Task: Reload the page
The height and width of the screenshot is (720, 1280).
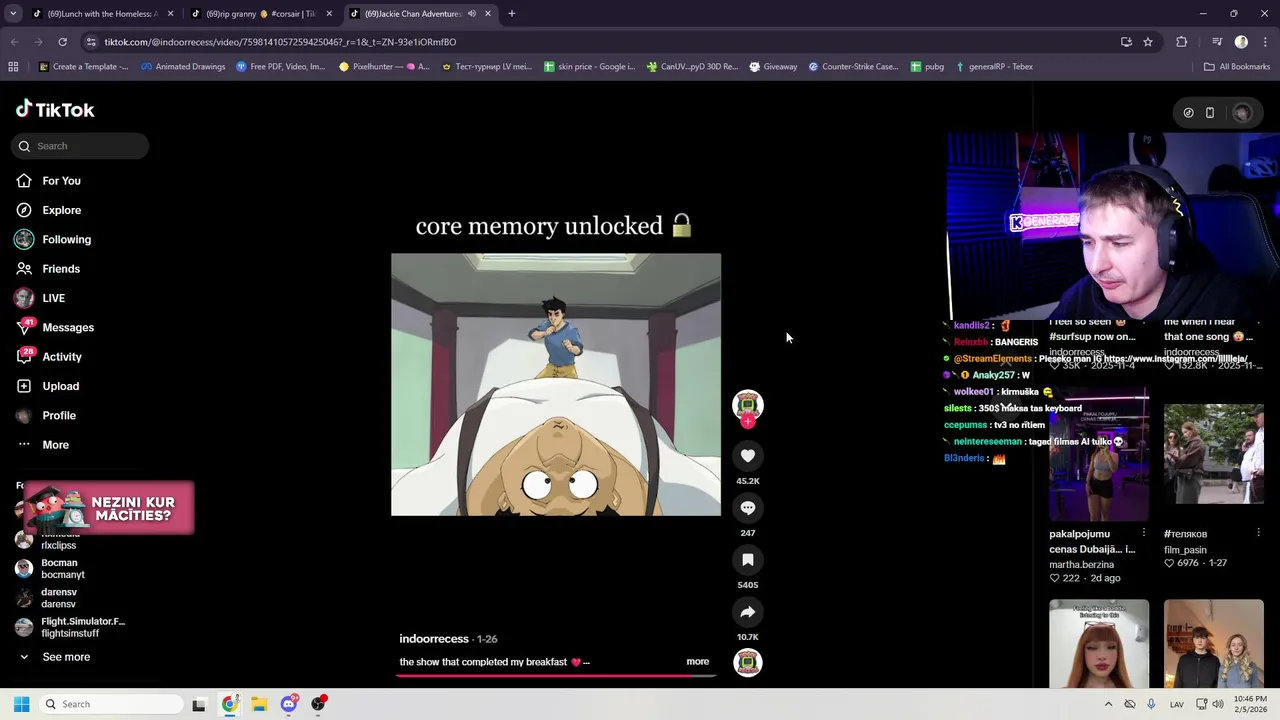Action: pos(62,42)
